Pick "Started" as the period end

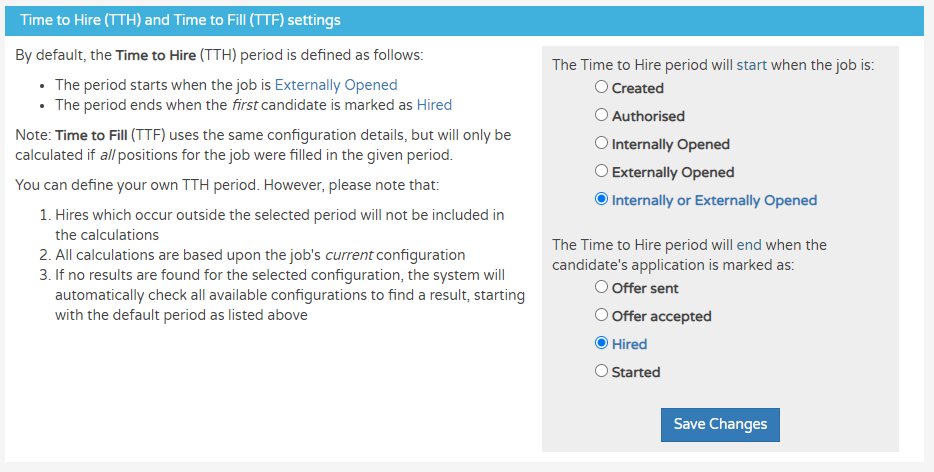click(601, 371)
